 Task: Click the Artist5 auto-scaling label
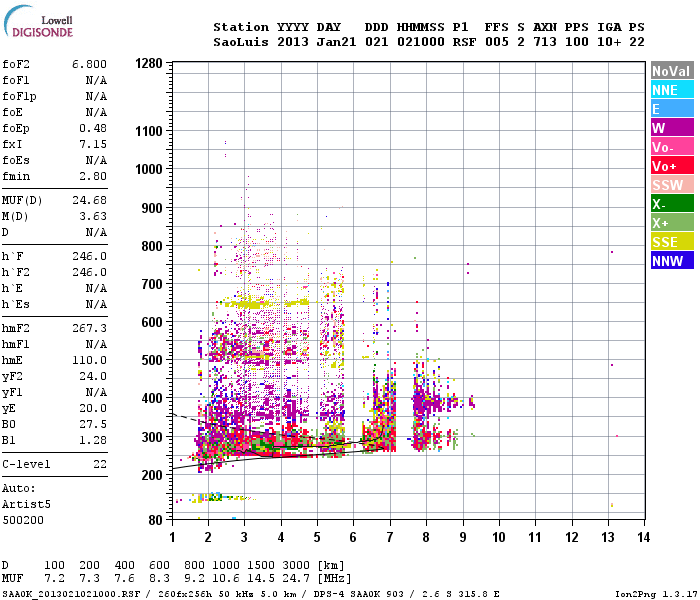click(26, 504)
